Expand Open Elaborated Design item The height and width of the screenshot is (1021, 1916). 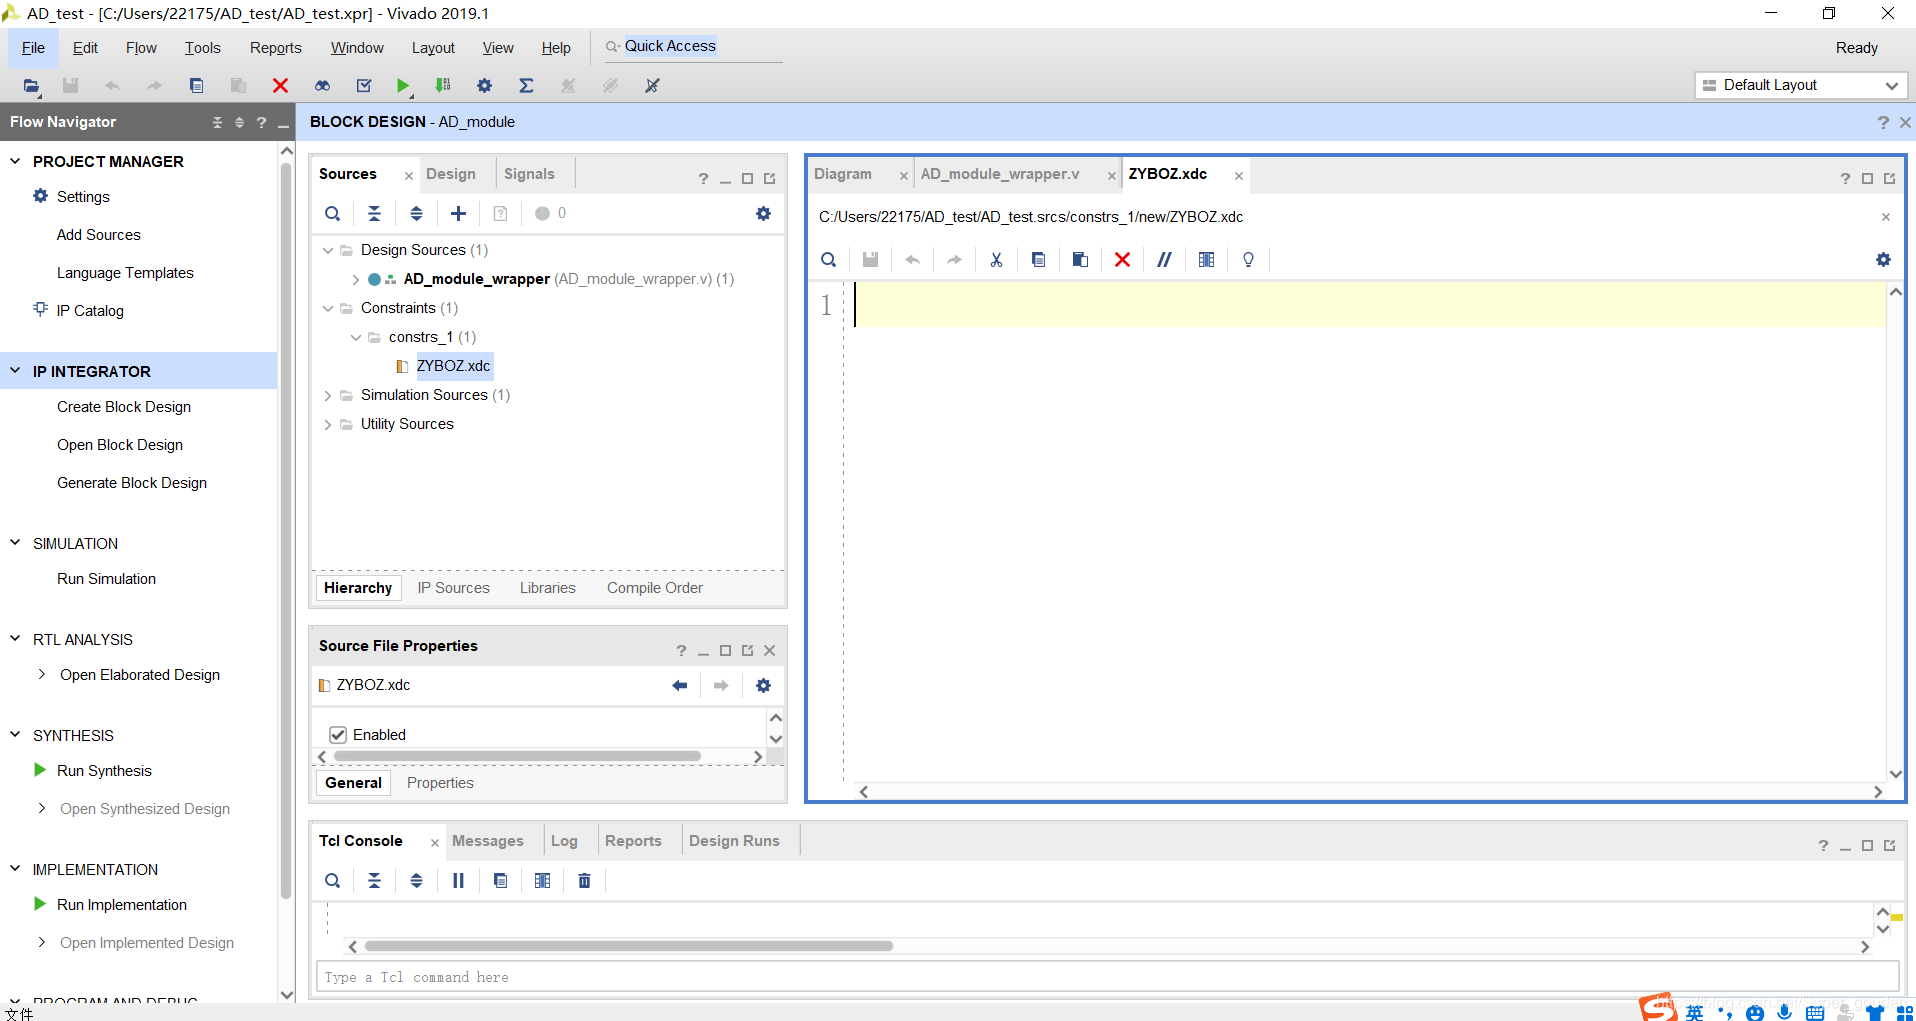point(41,675)
